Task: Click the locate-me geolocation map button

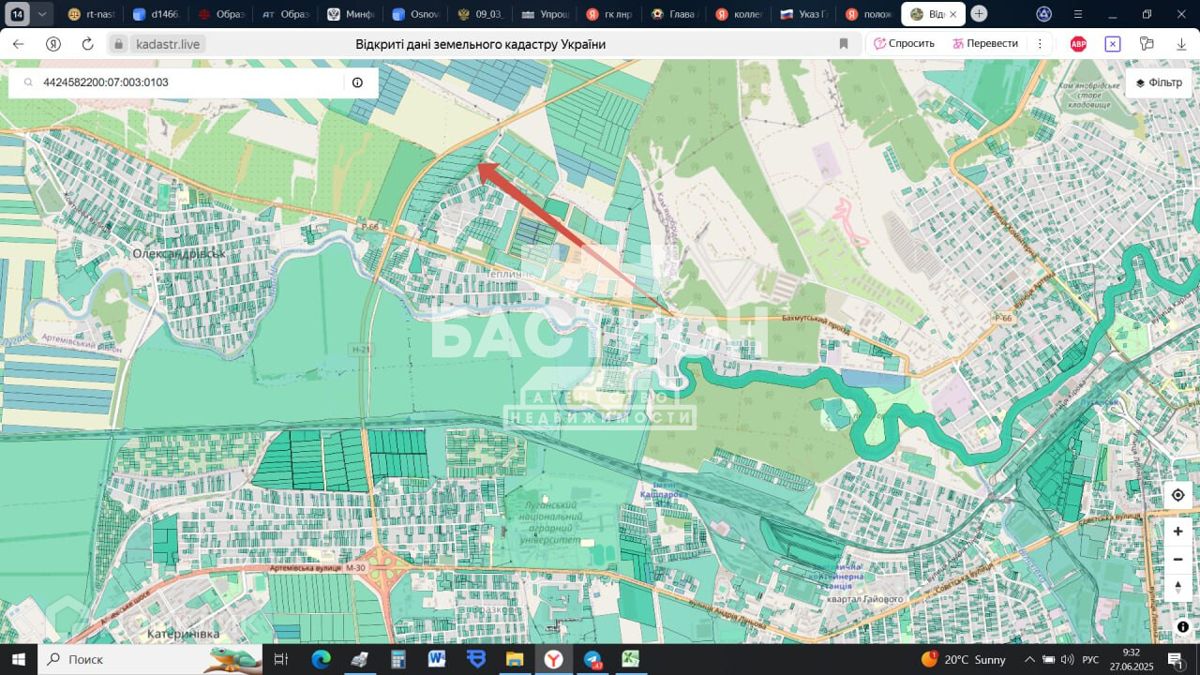Action: point(1177,495)
